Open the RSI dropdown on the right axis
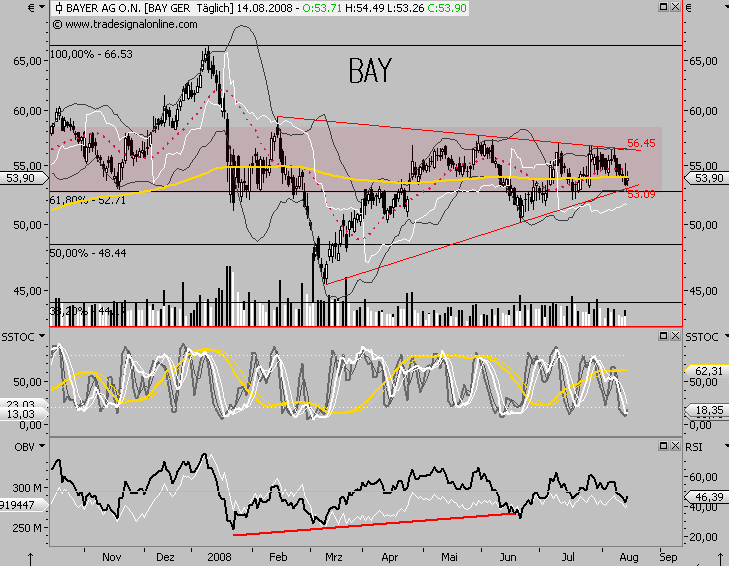729x566 pixels. click(726, 446)
